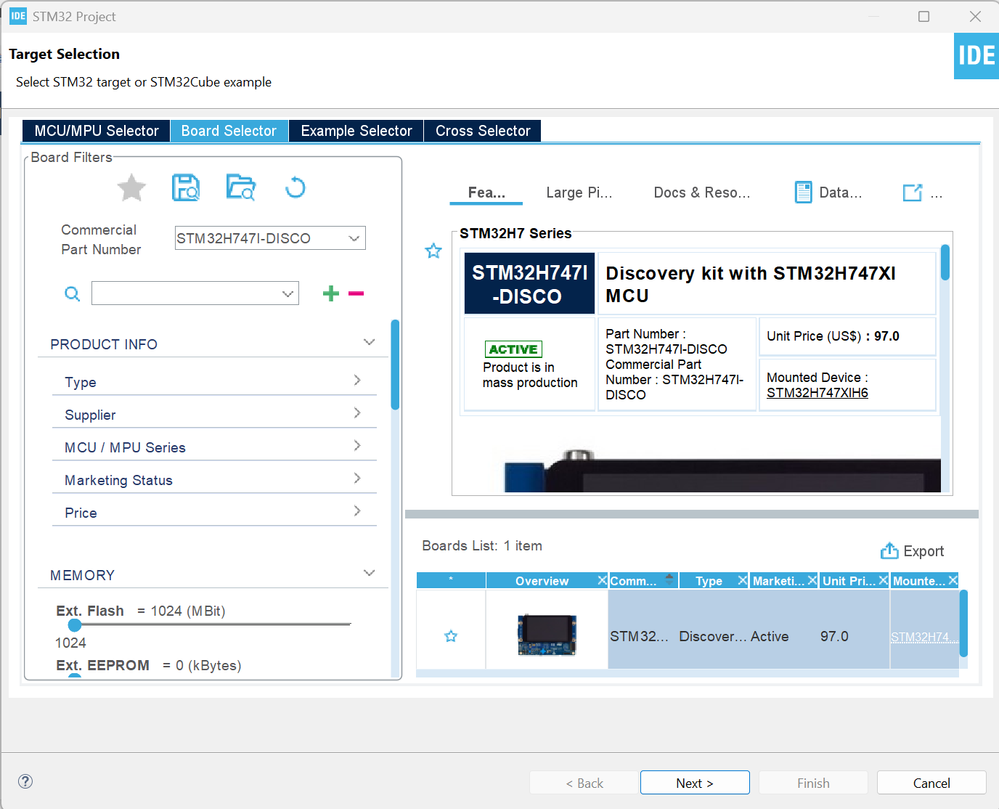This screenshot has height=809, width=999.
Task: Open Commercial Part Number dropdown
Action: tap(354, 238)
